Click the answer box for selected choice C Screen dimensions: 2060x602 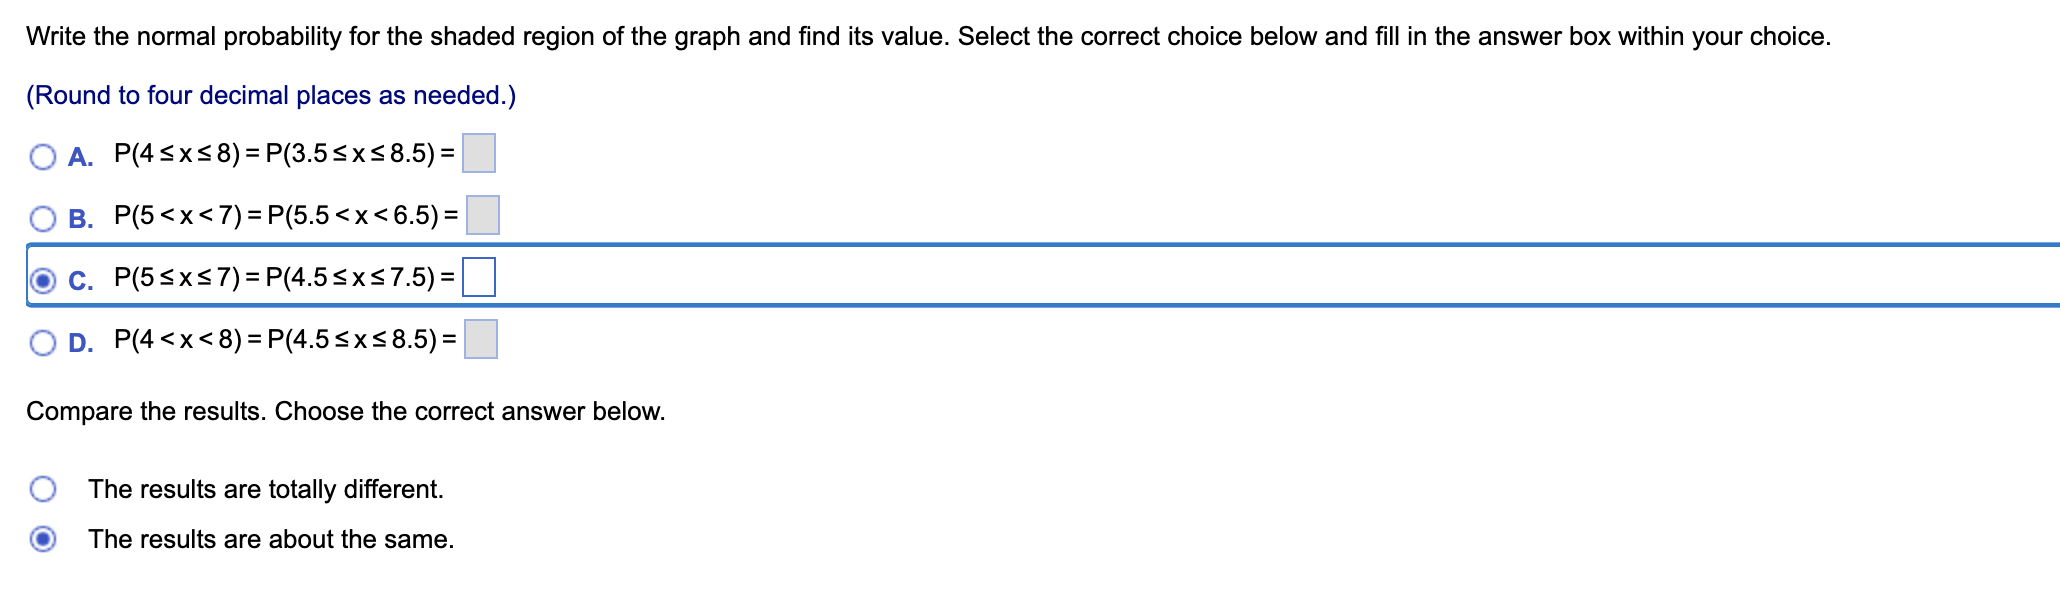click(480, 279)
